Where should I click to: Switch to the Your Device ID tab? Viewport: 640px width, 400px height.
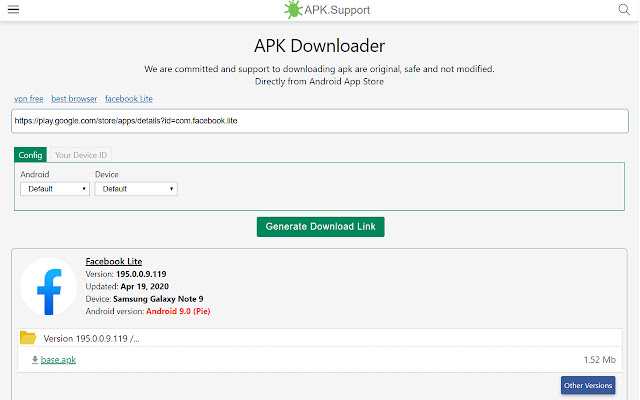pyautogui.click(x=81, y=155)
